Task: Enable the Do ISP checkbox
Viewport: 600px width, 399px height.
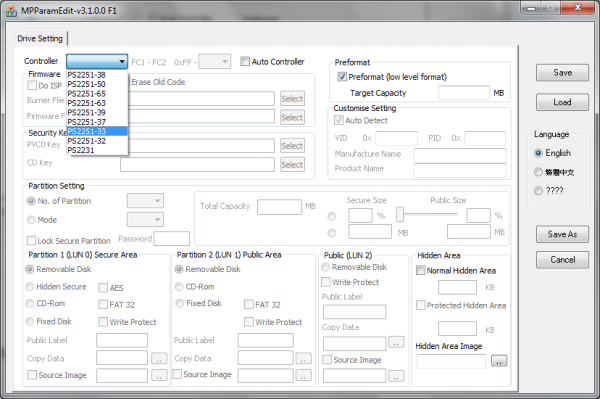Action: (x=32, y=85)
